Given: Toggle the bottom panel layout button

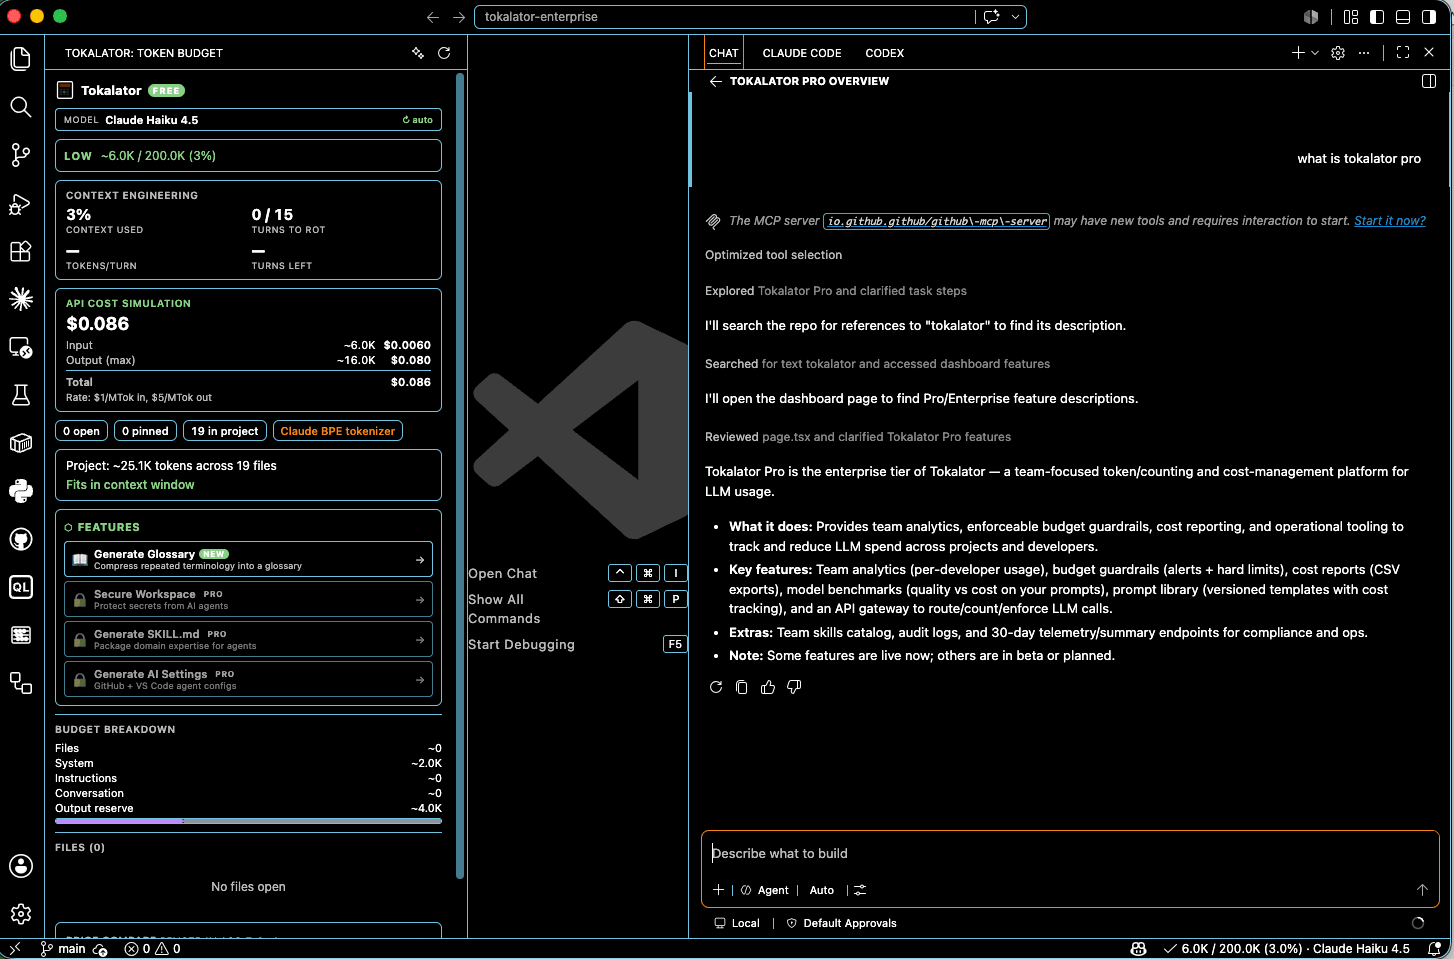Looking at the screenshot, I should pyautogui.click(x=1403, y=17).
